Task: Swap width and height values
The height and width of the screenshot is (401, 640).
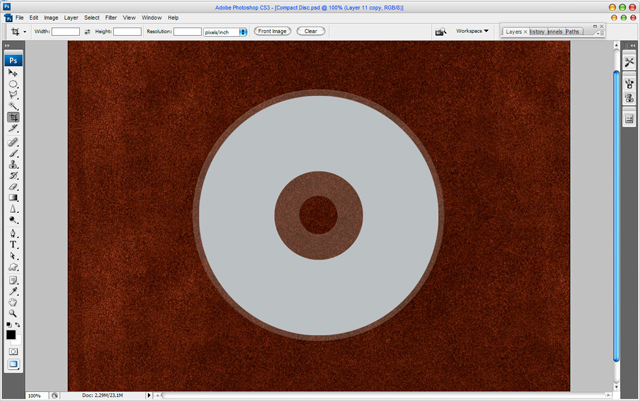Action: coord(87,31)
